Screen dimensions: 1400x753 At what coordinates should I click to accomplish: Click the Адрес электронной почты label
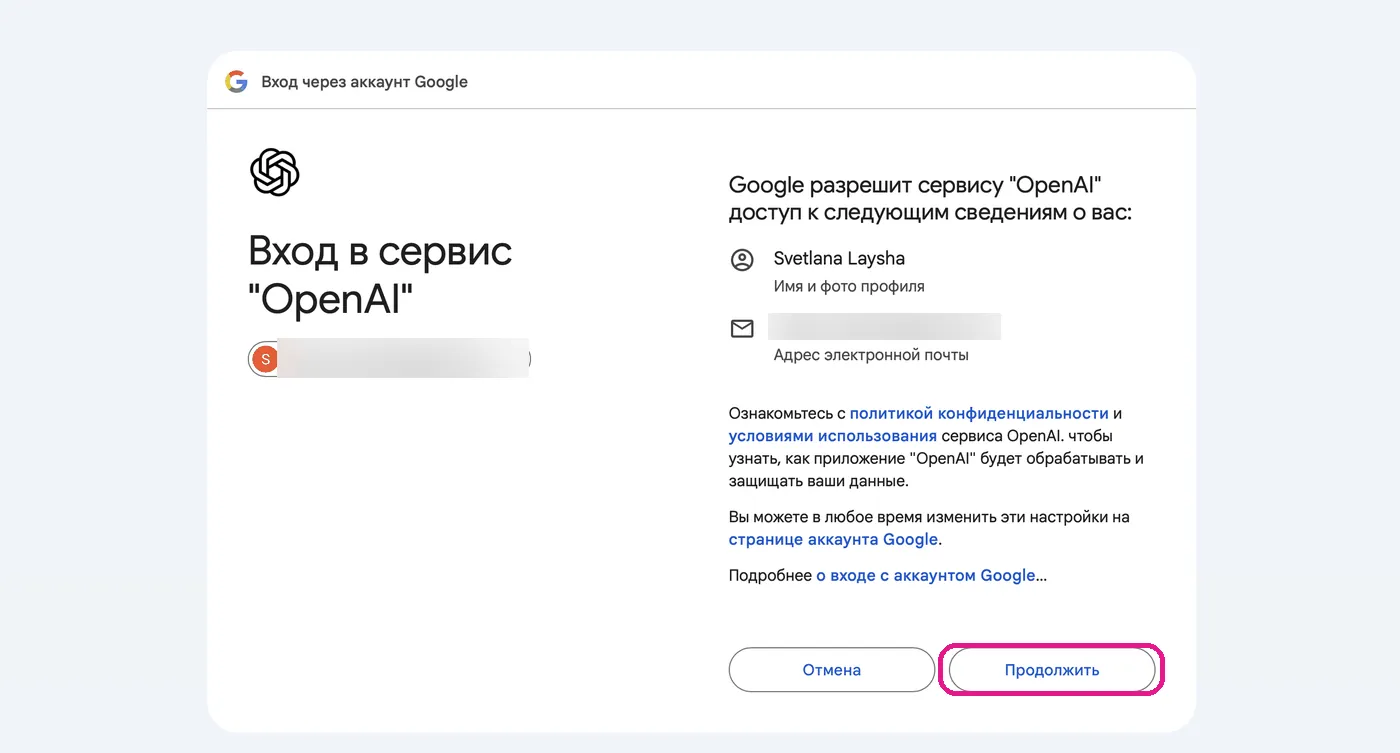(x=871, y=355)
